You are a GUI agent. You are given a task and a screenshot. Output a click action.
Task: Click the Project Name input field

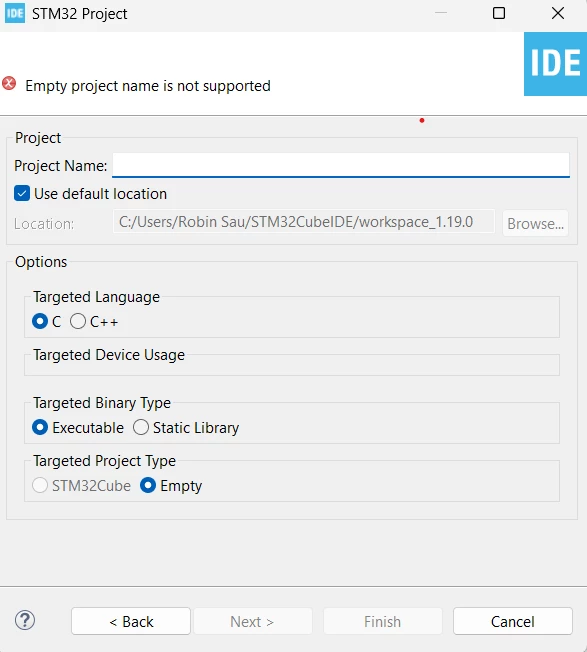click(x=341, y=165)
